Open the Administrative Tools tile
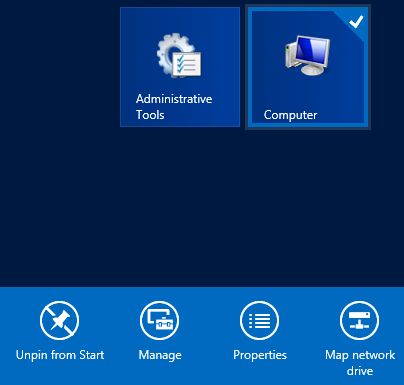Screen dimensions: 404x385 pos(180,67)
